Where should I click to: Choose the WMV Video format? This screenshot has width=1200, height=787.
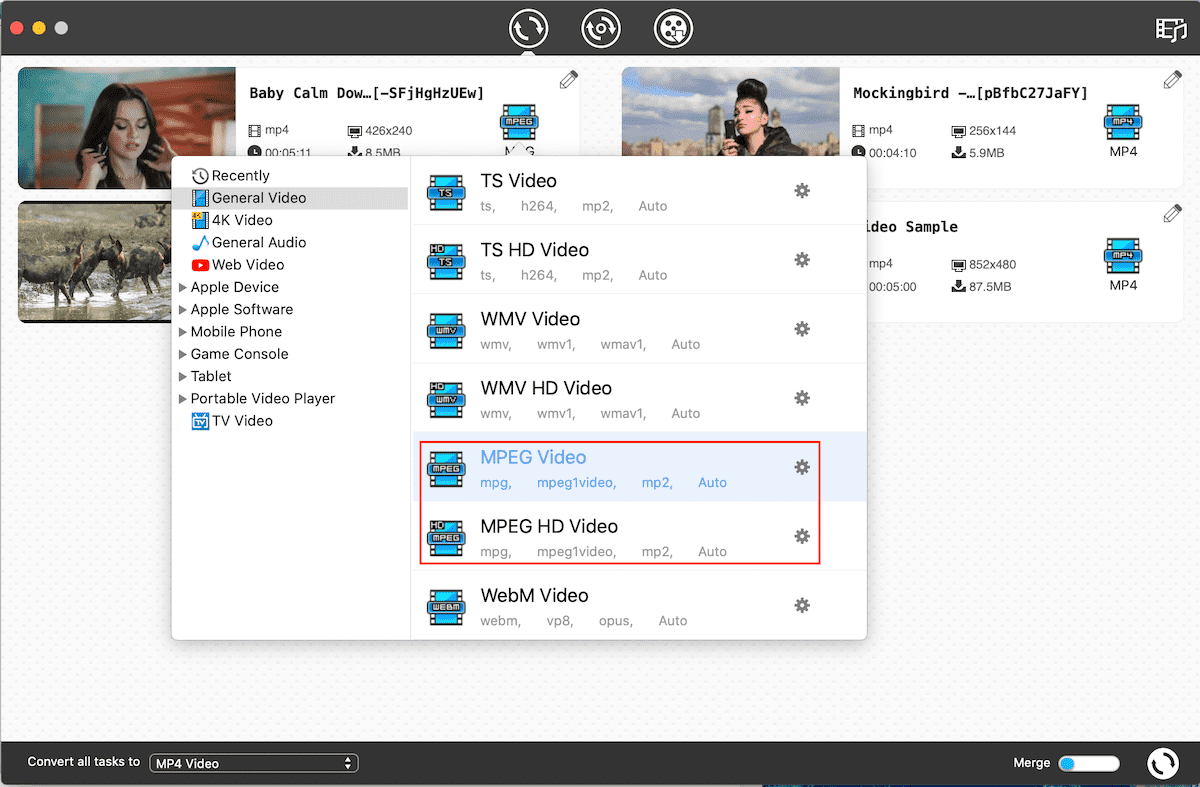[x=530, y=320]
